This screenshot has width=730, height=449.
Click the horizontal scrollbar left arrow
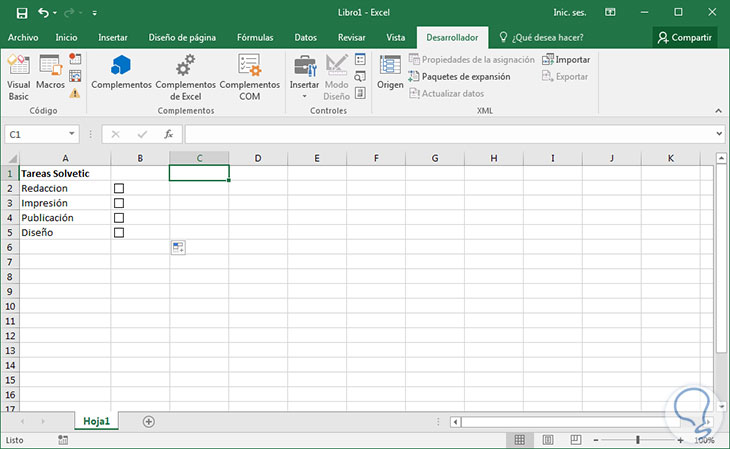point(455,422)
